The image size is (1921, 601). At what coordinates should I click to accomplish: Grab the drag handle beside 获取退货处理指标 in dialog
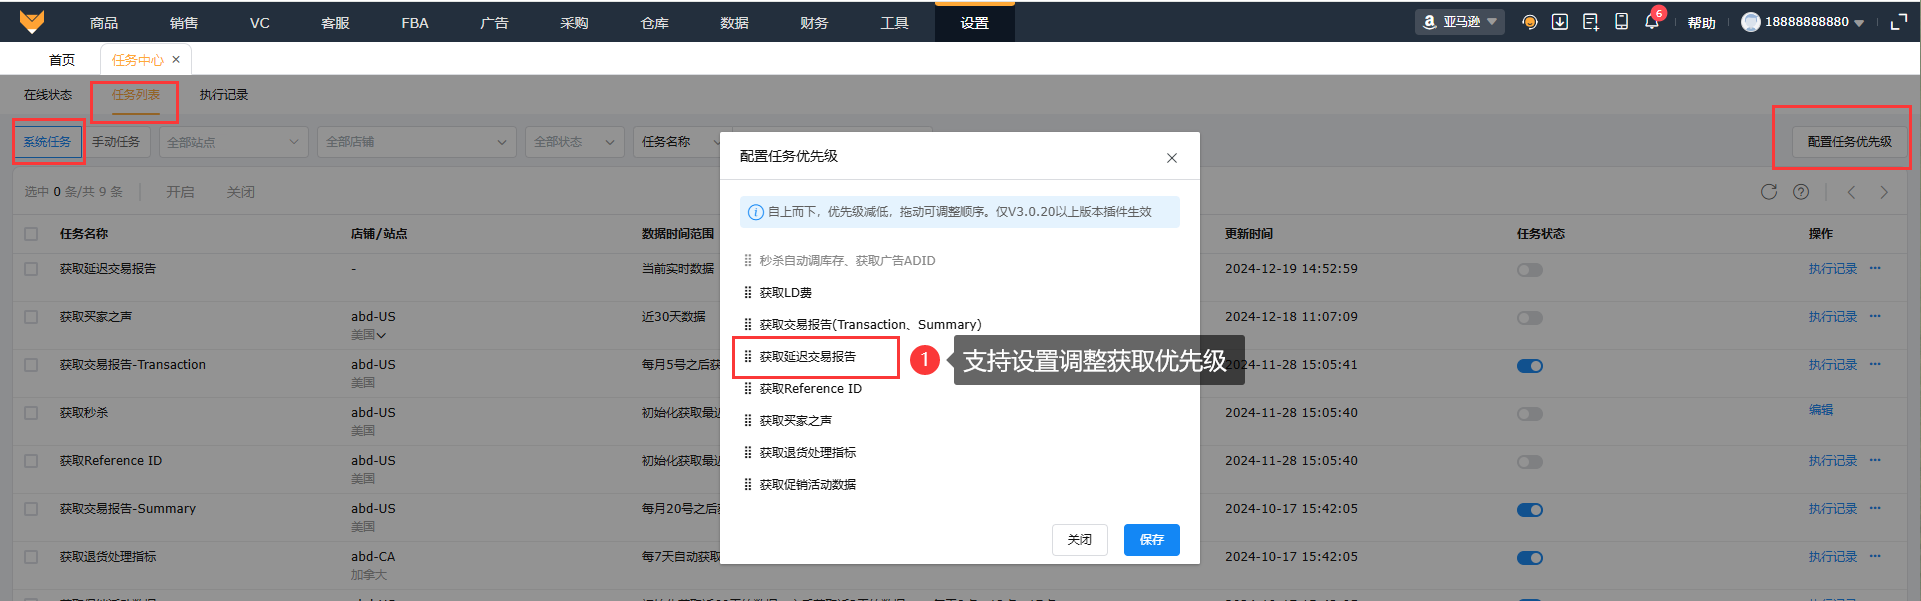pos(747,453)
